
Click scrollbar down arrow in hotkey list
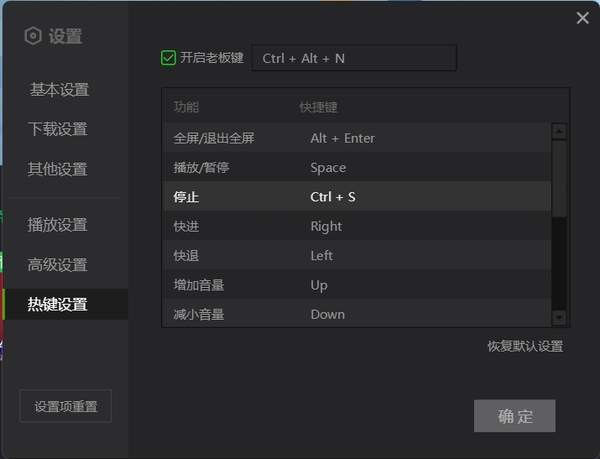click(559, 318)
